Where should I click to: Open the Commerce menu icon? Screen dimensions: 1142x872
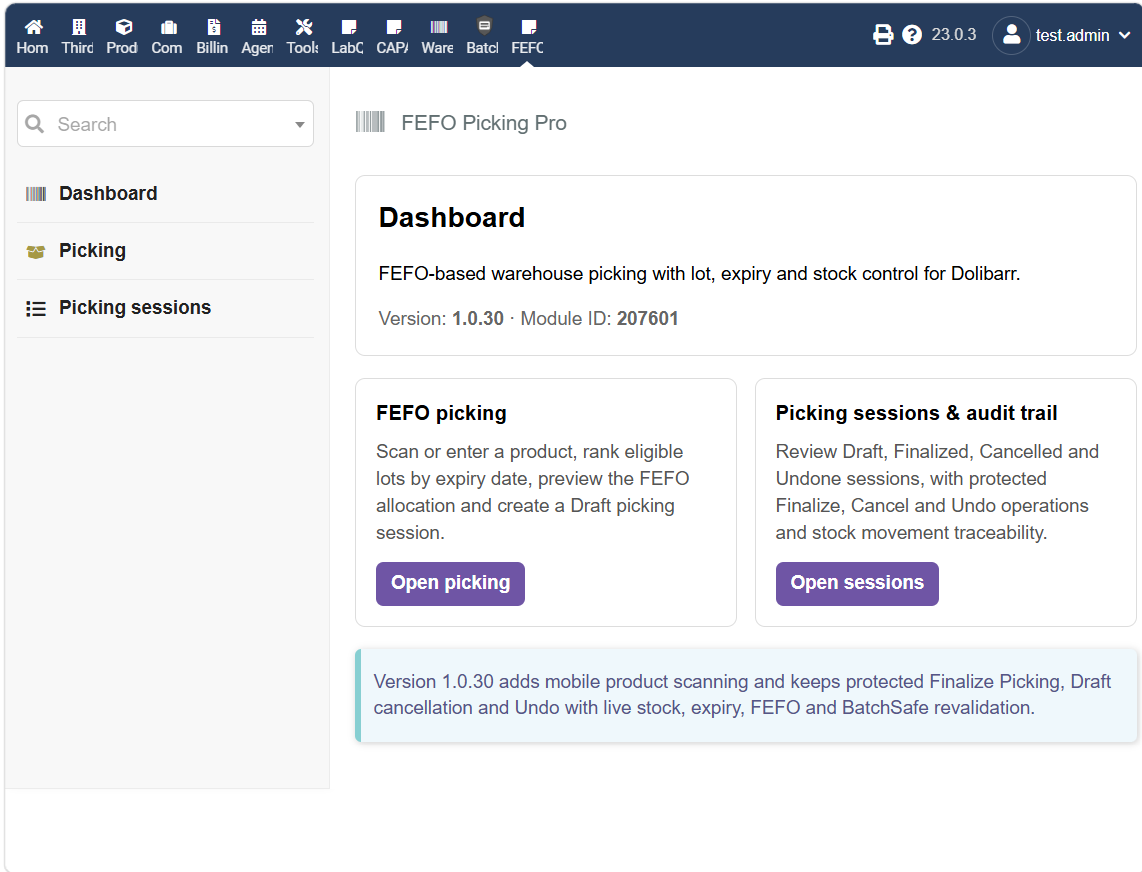168,28
